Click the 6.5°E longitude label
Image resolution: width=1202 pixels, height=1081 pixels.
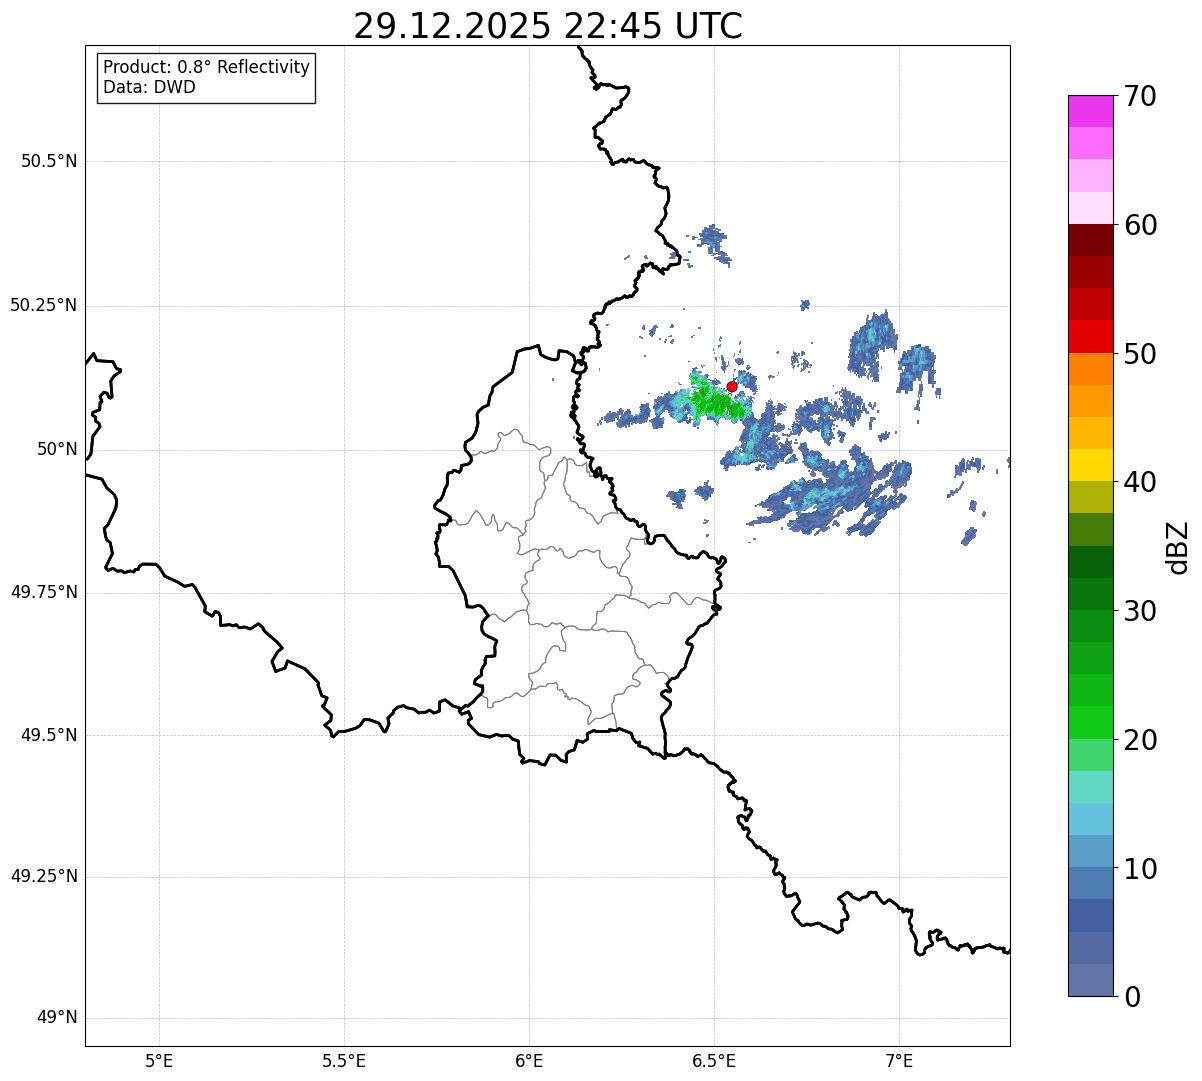pyautogui.click(x=714, y=1060)
